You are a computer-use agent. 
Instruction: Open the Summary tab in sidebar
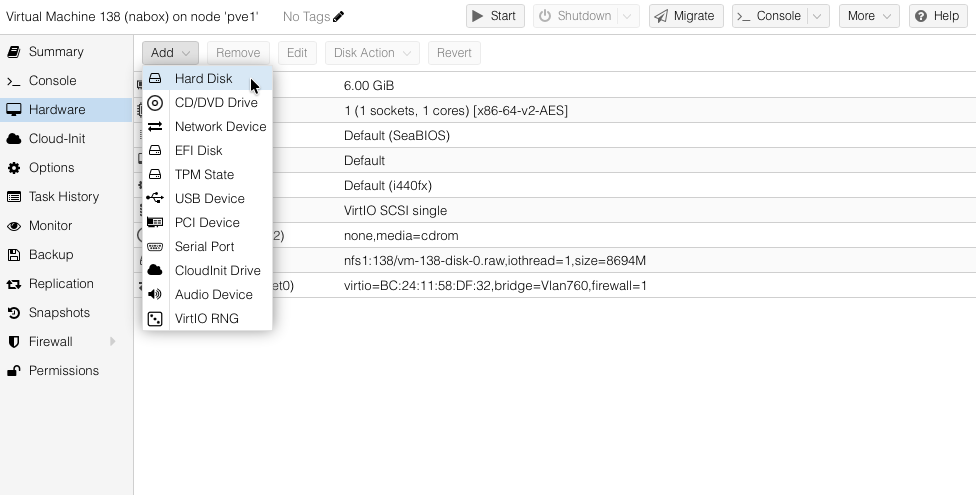click(66, 52)
